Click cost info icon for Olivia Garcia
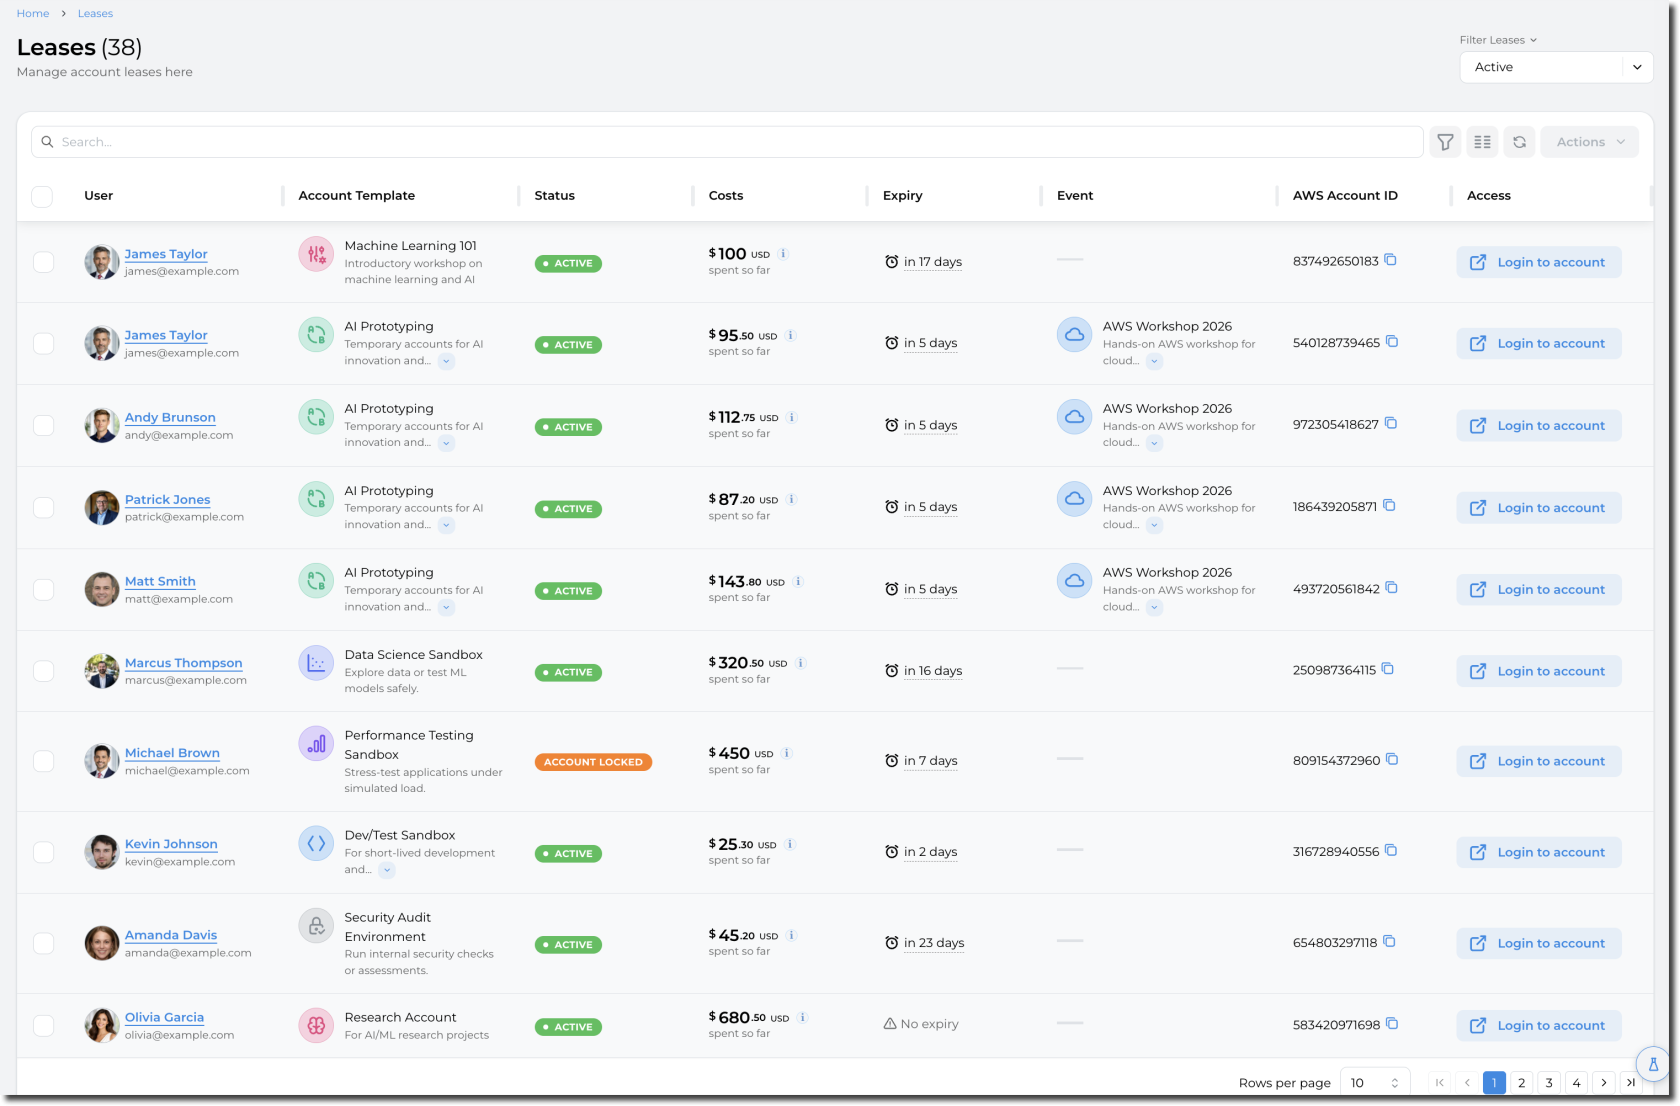This screenshot has height=1106, width=1680. coord(803,1017)
